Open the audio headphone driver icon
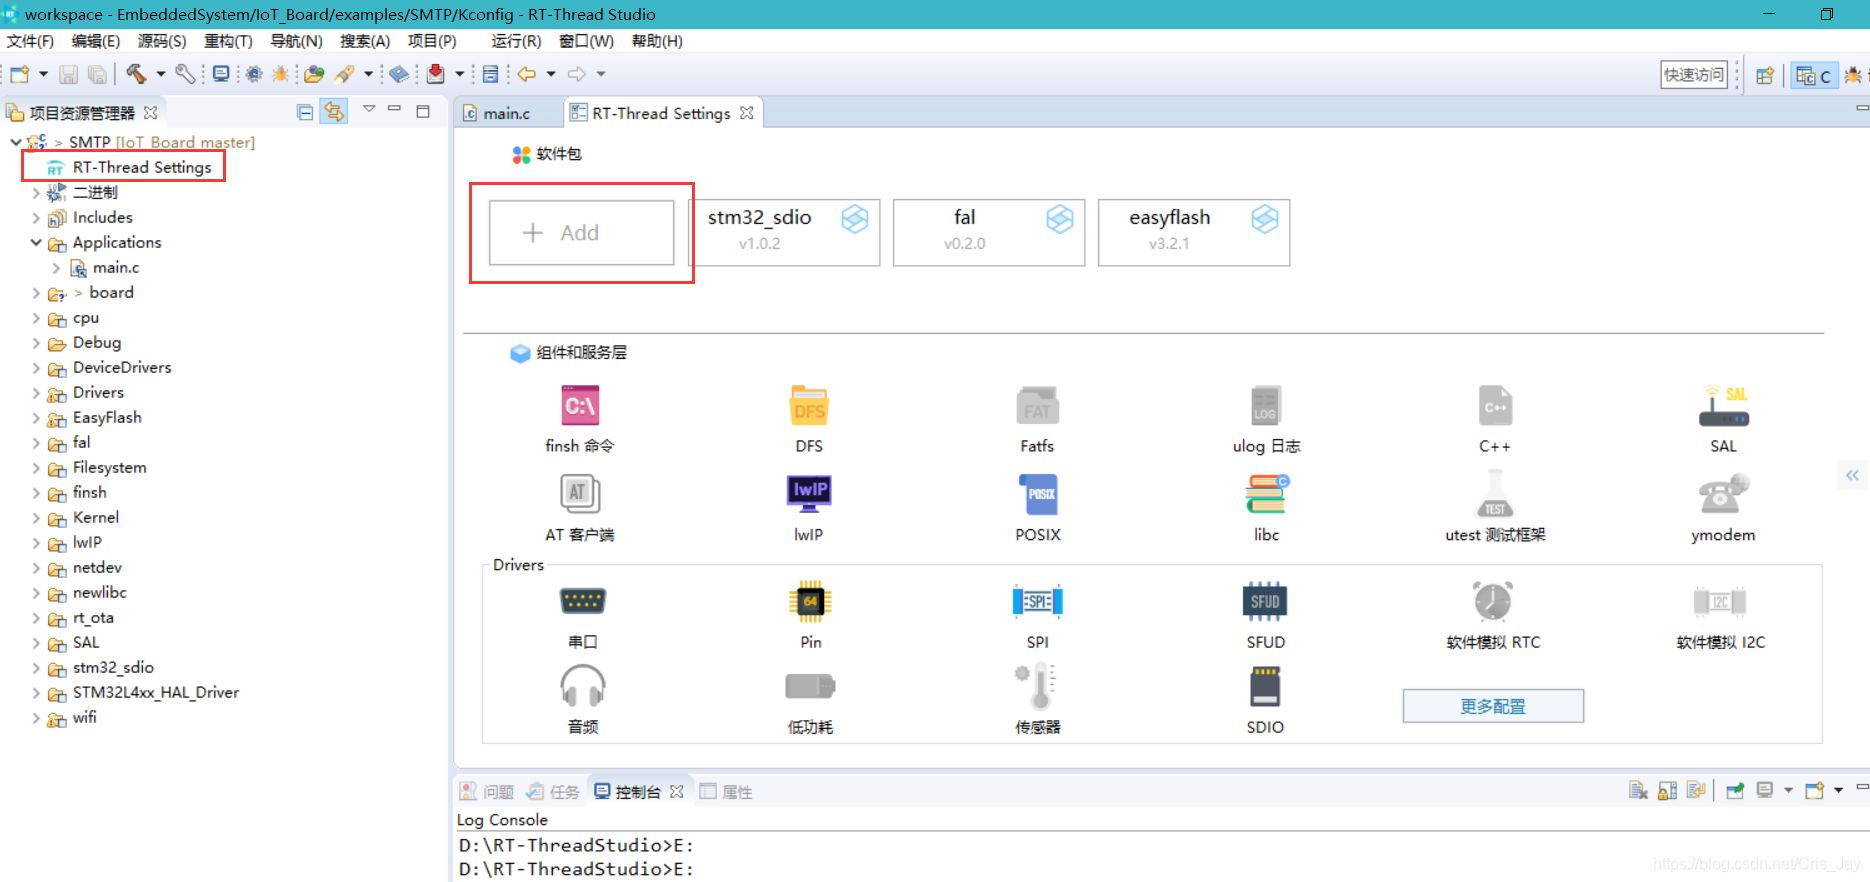The height and width of the screenshot is (882, 1870). coord(582,686)
